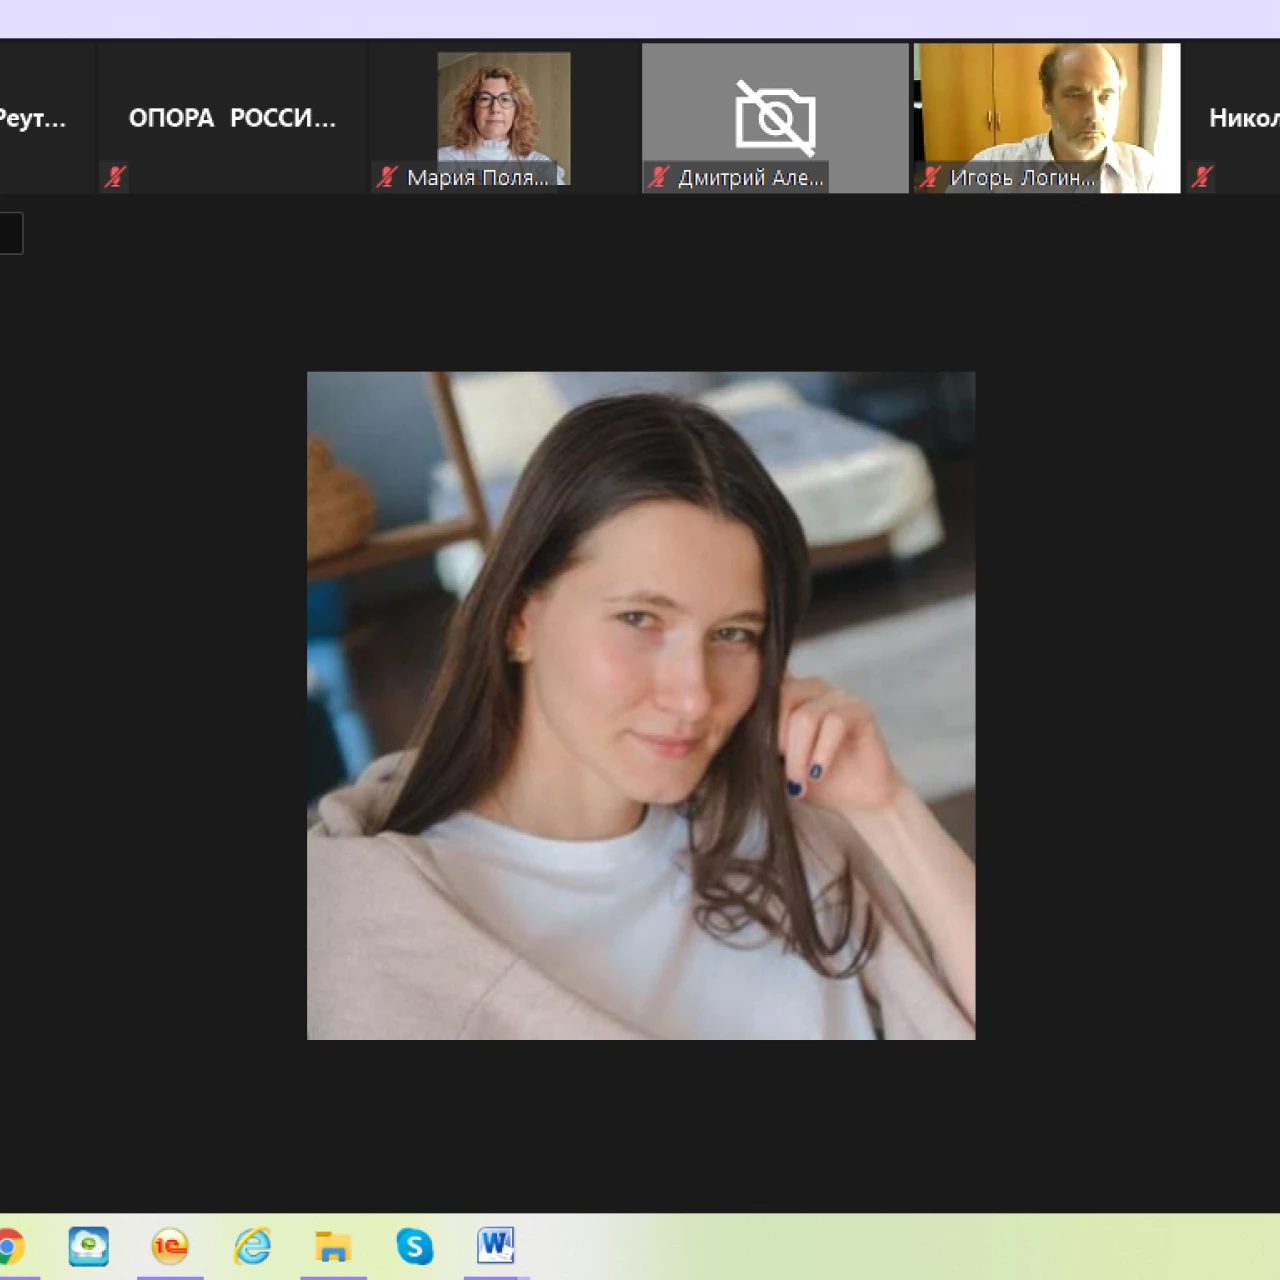The image size is (1280, 1280).
Task: Click the camera-off icon on Дмитрий's tile
Action: point(775,117)
